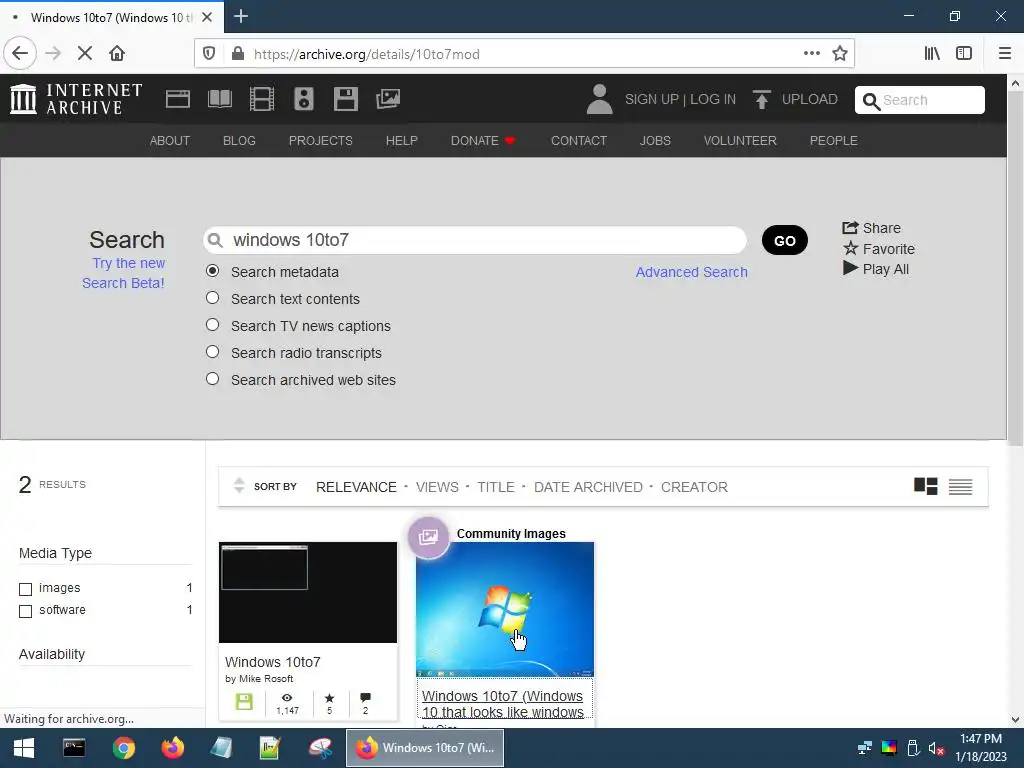Launch Chrome from the taskbar
The height and width of the screenshot is (768, 1024).
(123, 748)
